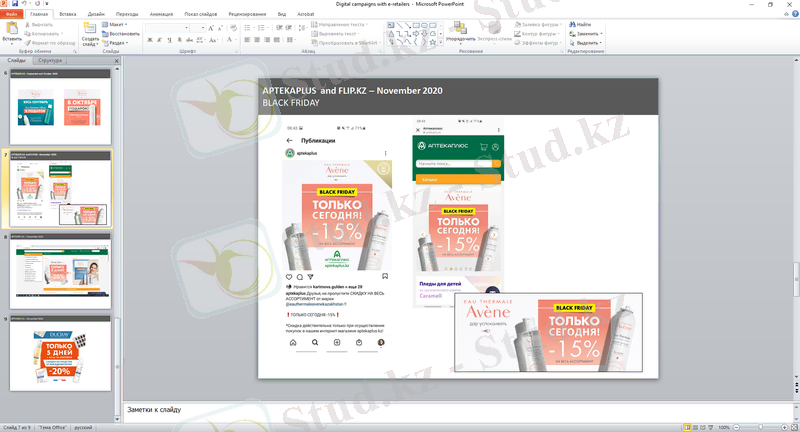Open the Copy (Копировать) dropdown arrow
800x432 pixels.
pos(62,34)
